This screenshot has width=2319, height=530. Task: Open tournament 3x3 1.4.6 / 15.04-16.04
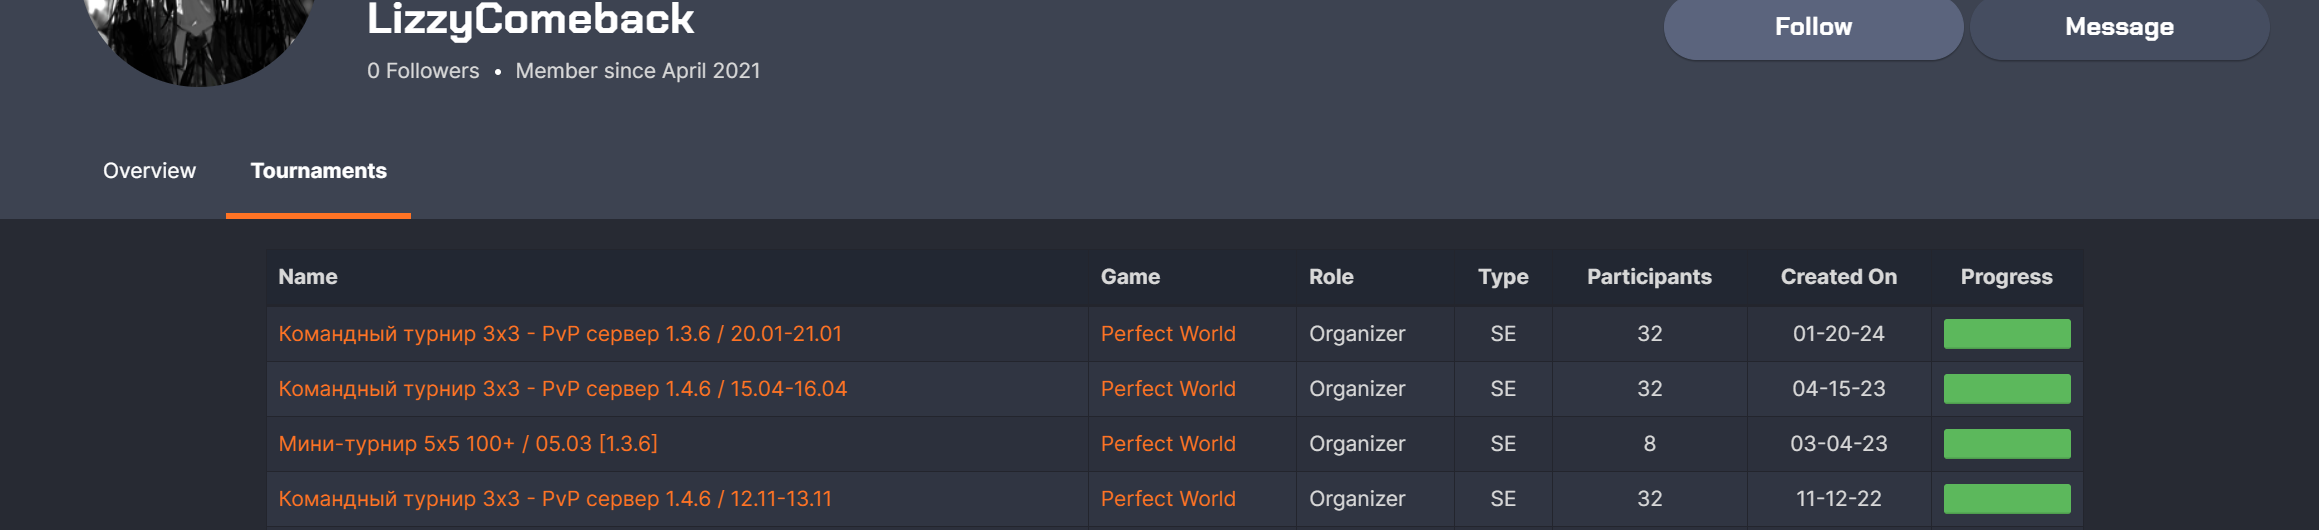pos(562,389)
